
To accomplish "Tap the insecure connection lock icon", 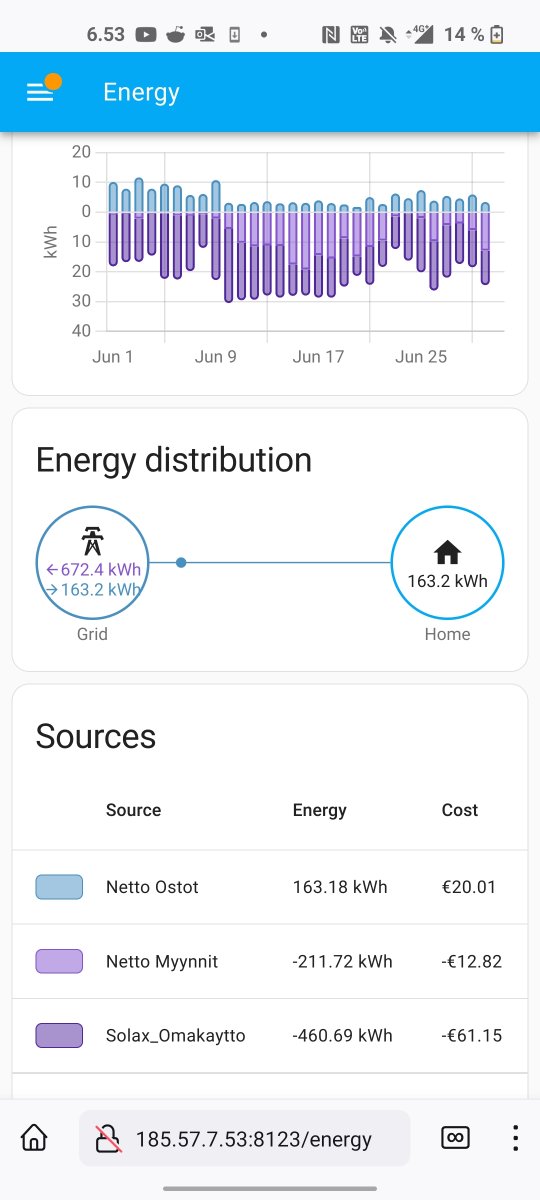I will (x=108, y=1138).
